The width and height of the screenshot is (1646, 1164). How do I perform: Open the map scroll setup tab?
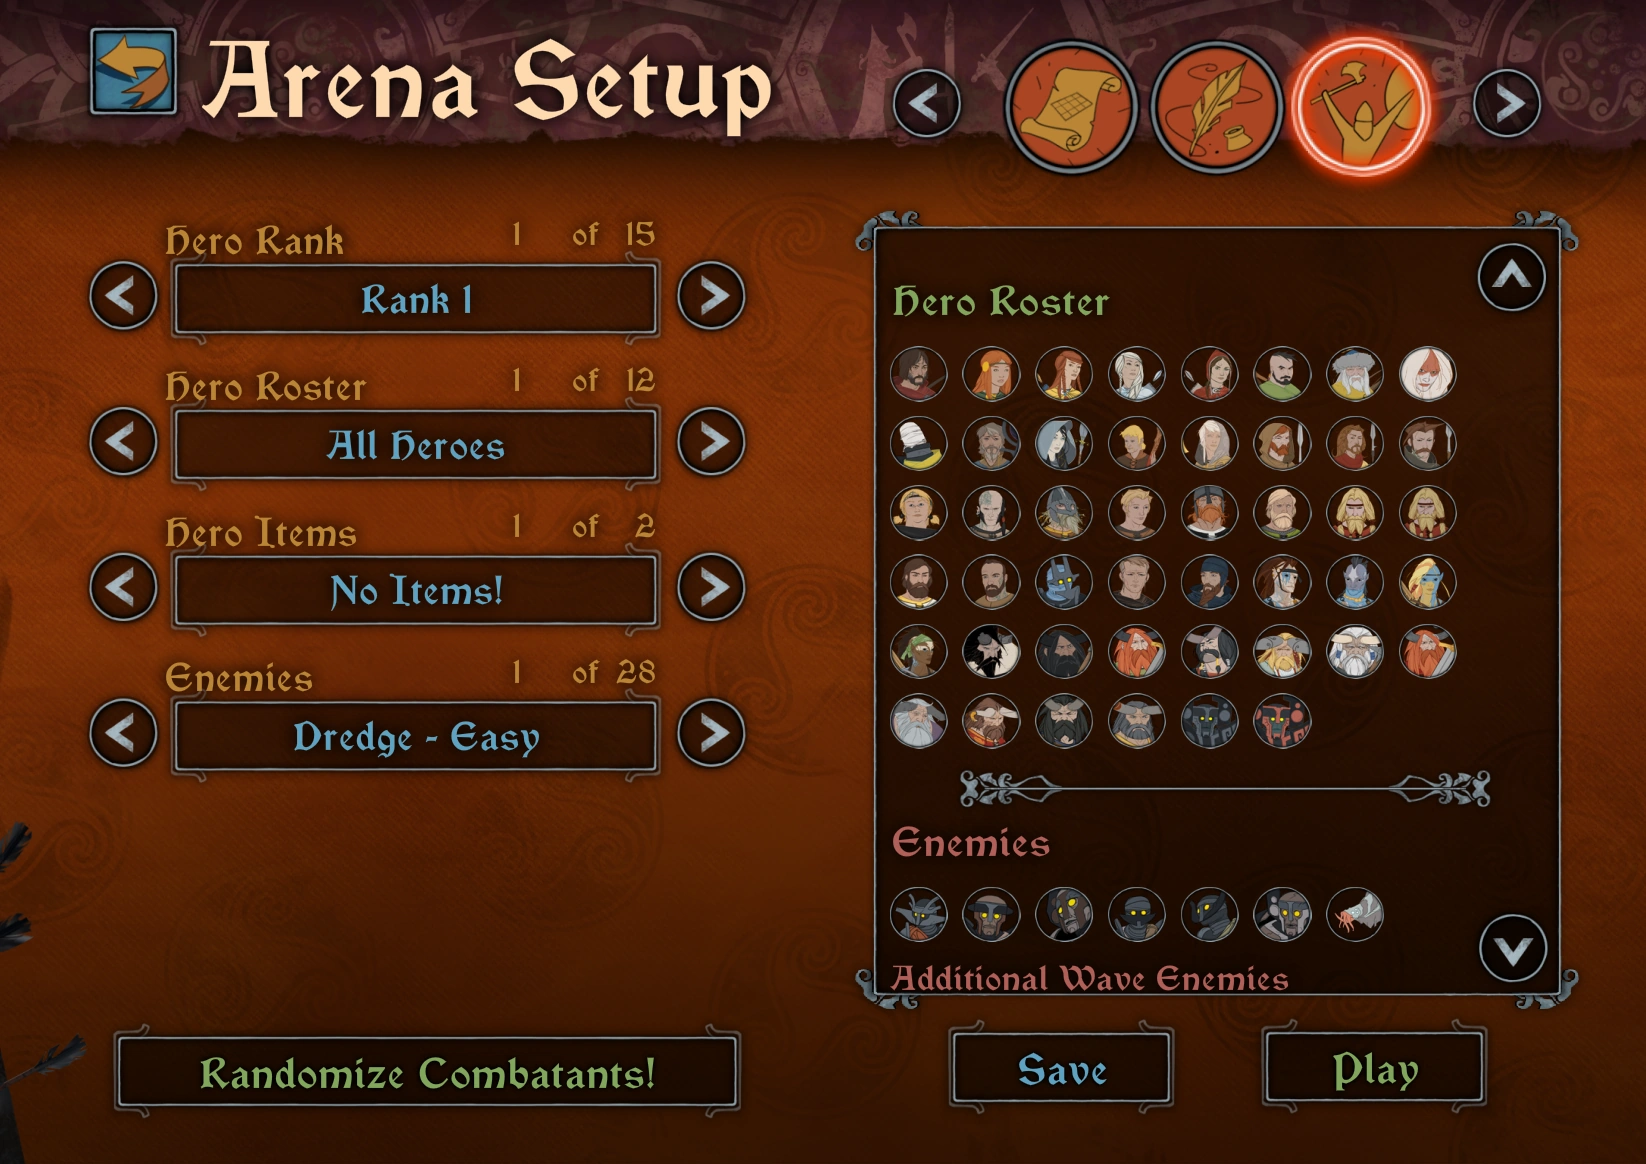(1071, 106)
